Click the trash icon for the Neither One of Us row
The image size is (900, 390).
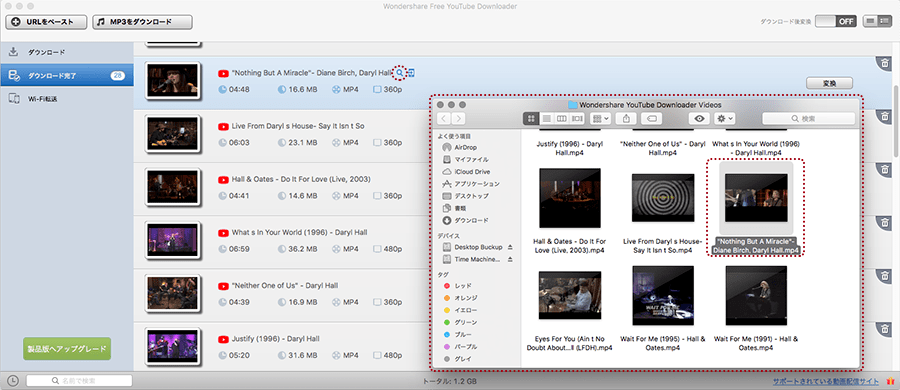point(885,276)
